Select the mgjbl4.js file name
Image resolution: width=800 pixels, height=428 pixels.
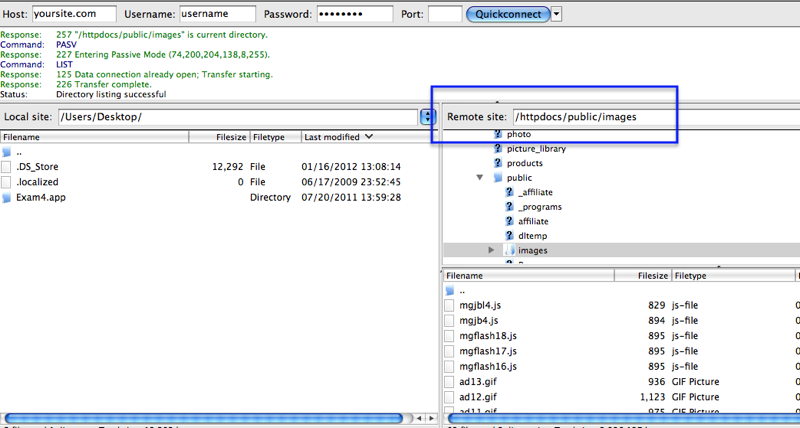[480, 306]
